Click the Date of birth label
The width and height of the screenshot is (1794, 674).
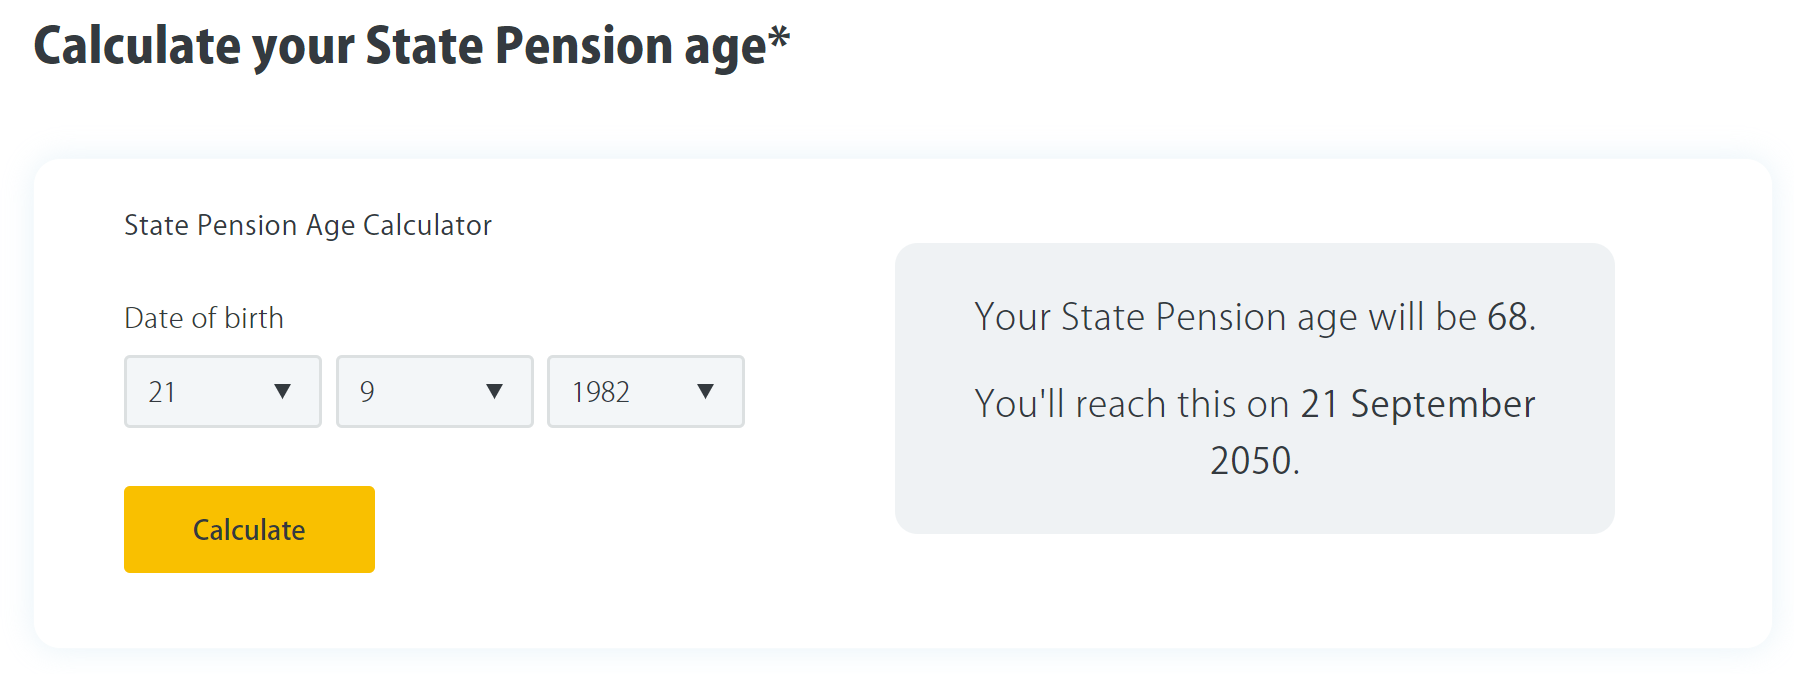pyautogui.click(x=204, y=318)
